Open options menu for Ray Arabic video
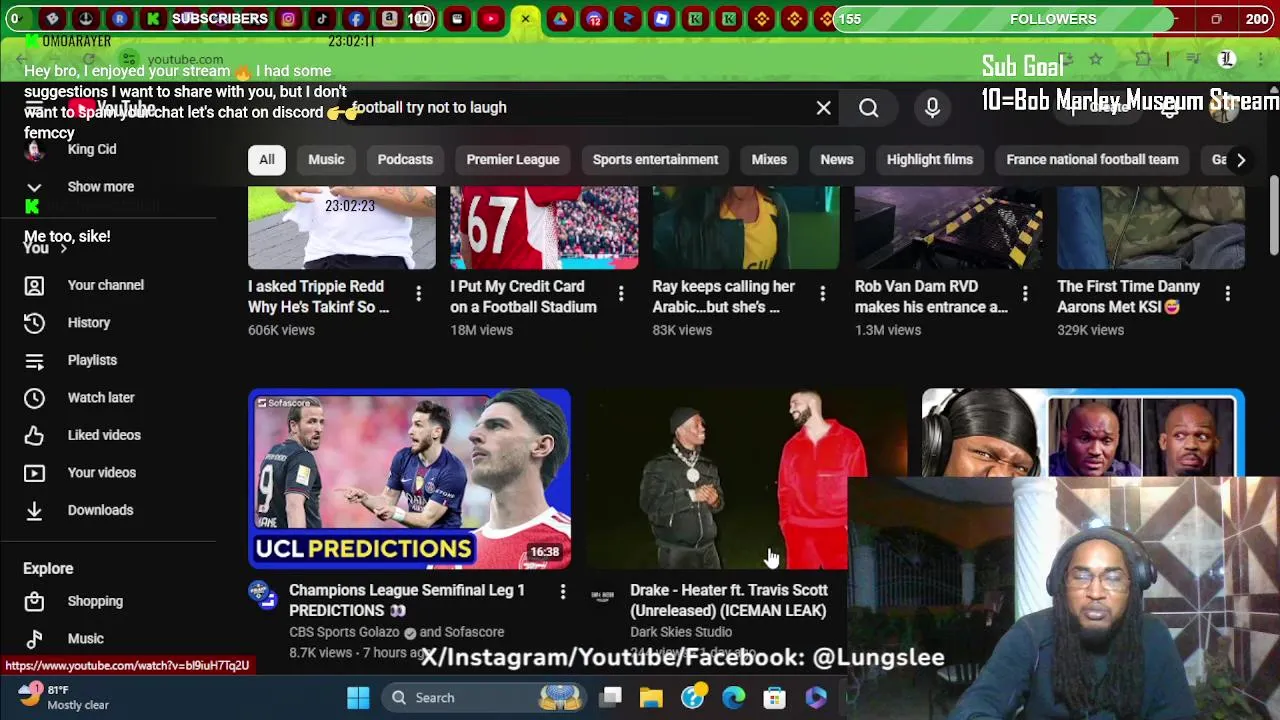Viewport: 1280px width, 720px height. click(822, 294)
